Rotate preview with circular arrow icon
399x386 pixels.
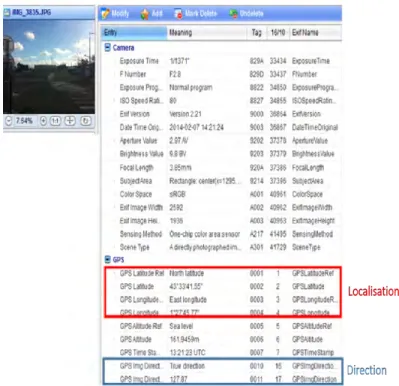click(x=85, y=121)
